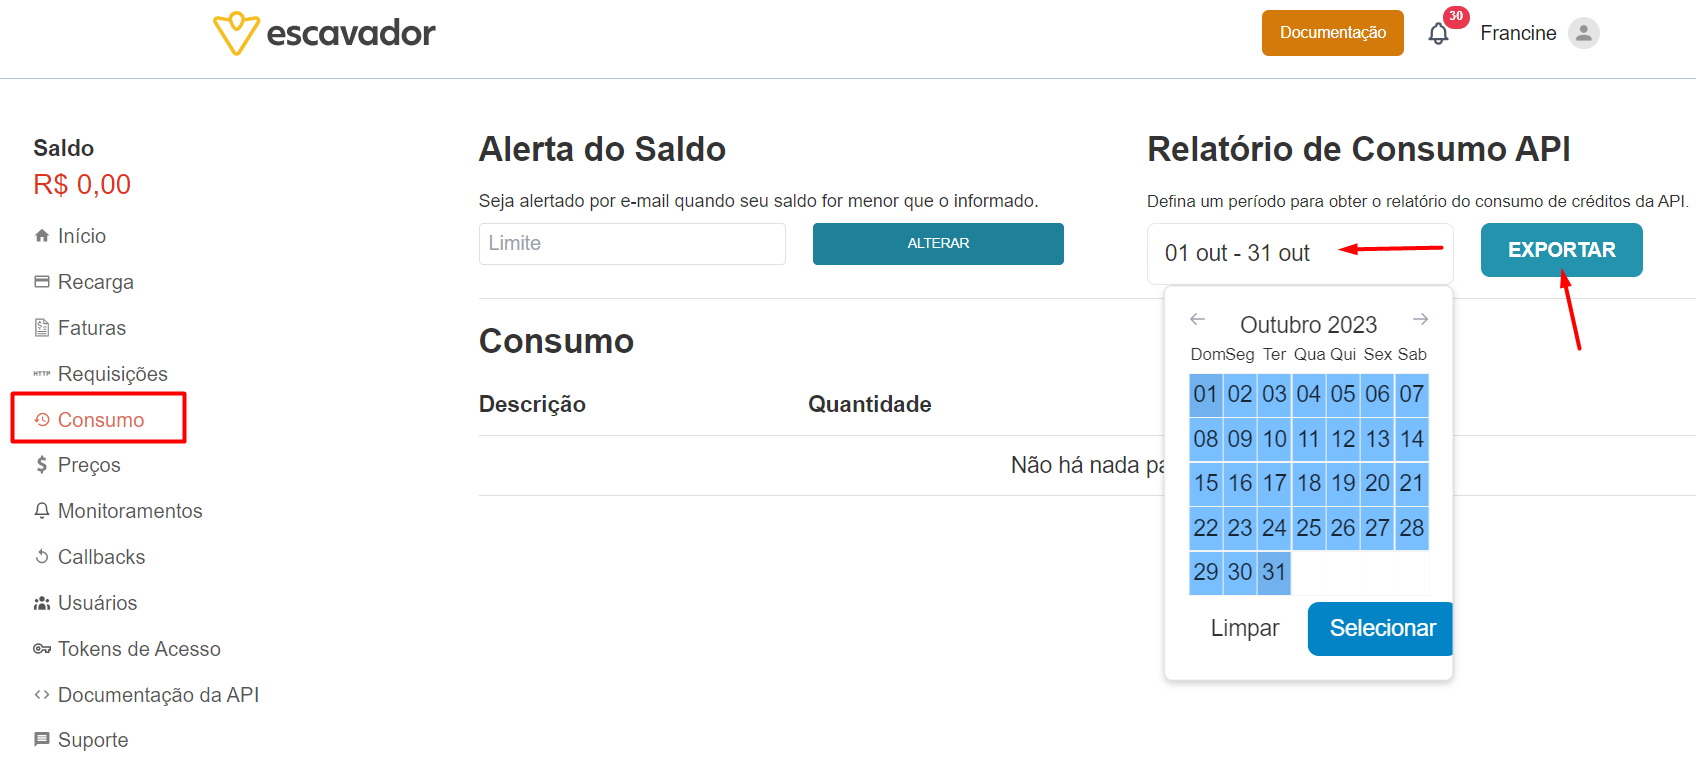Advance calendar to next month
1696x762 pixels.
pyautogui.click(x=1420, y=319)
